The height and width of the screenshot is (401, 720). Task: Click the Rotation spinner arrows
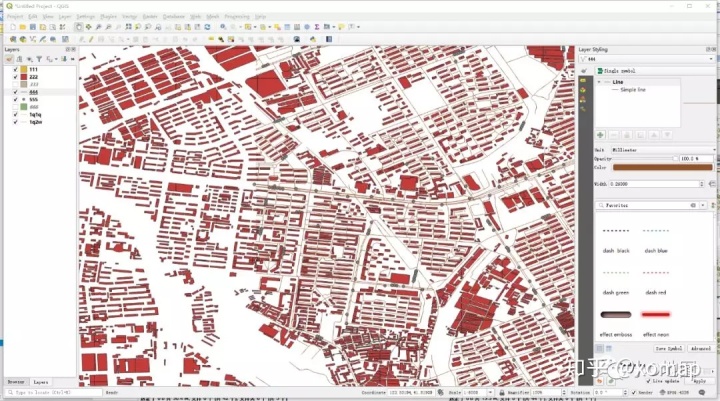625,393
